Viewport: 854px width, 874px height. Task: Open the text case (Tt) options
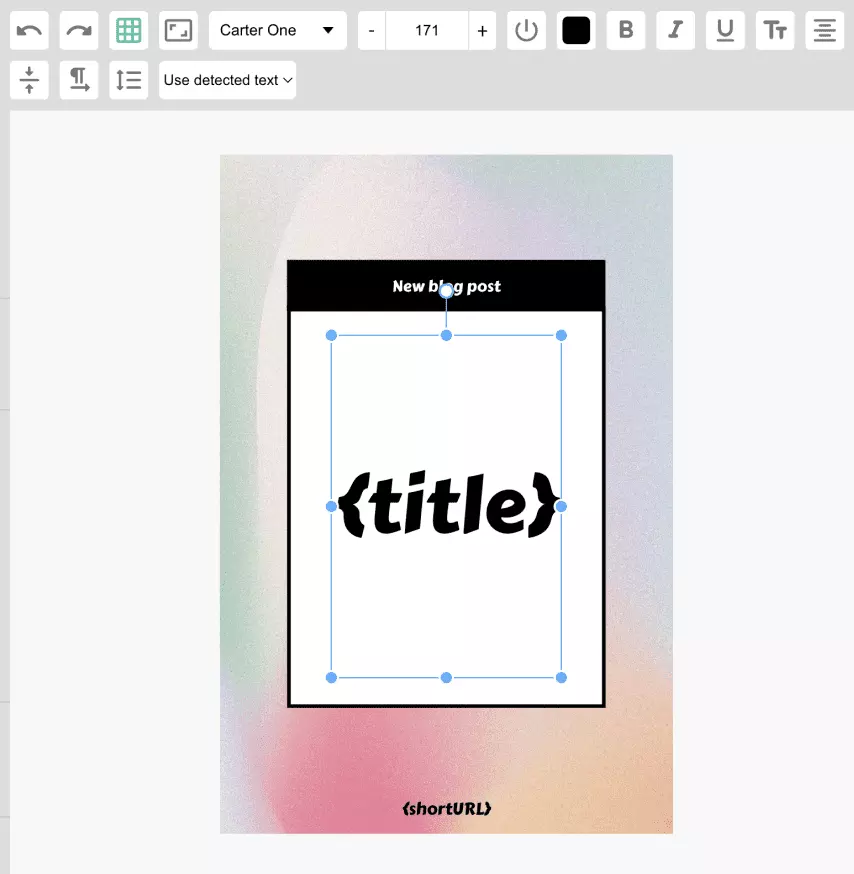[775, 30]
